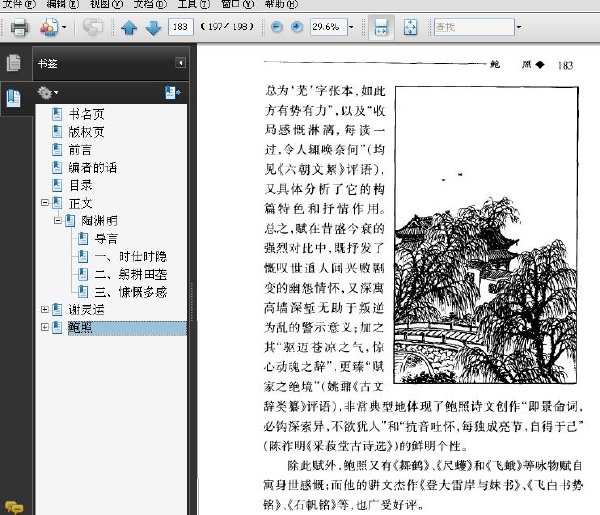Viewport: 600px width, 515px height.
Task: Open the Tools menu (工具)
Action: 194,4
